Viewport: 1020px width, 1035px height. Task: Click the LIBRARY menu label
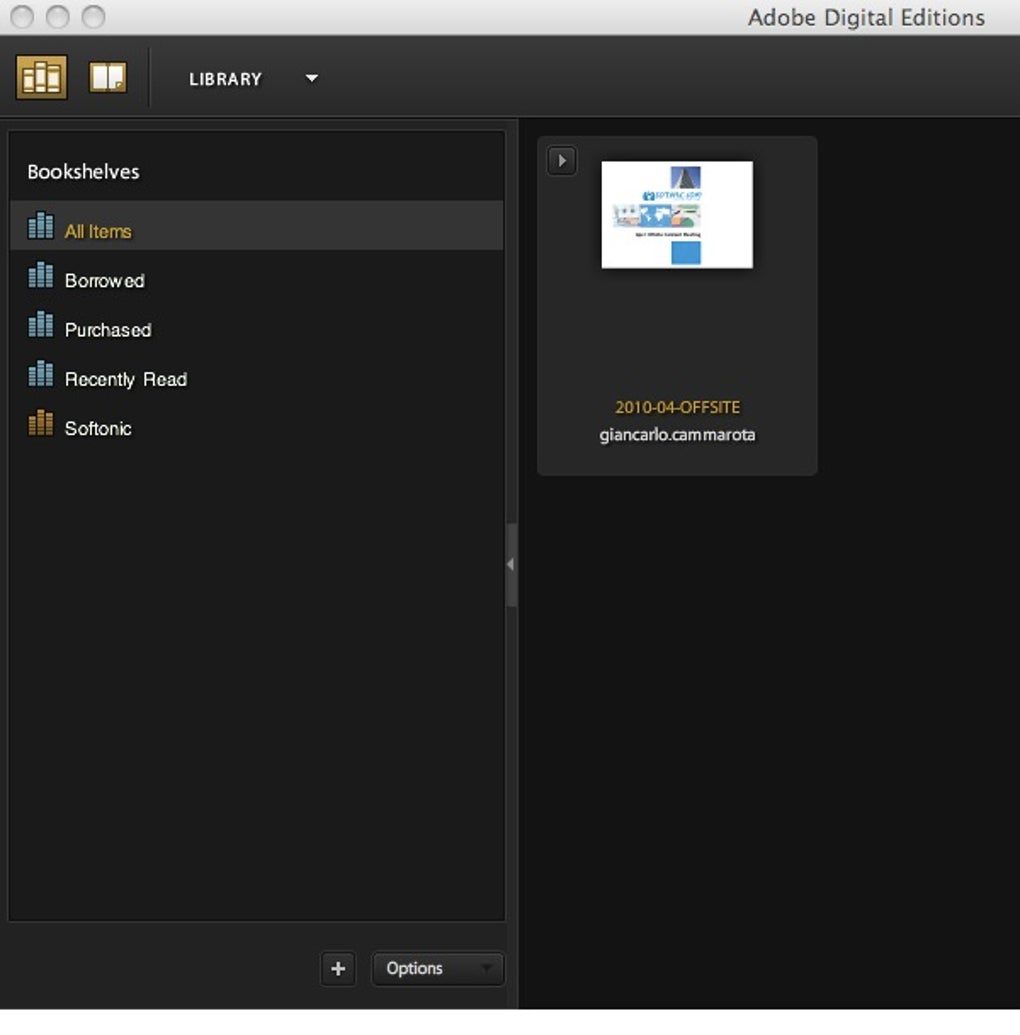(225, 79)
